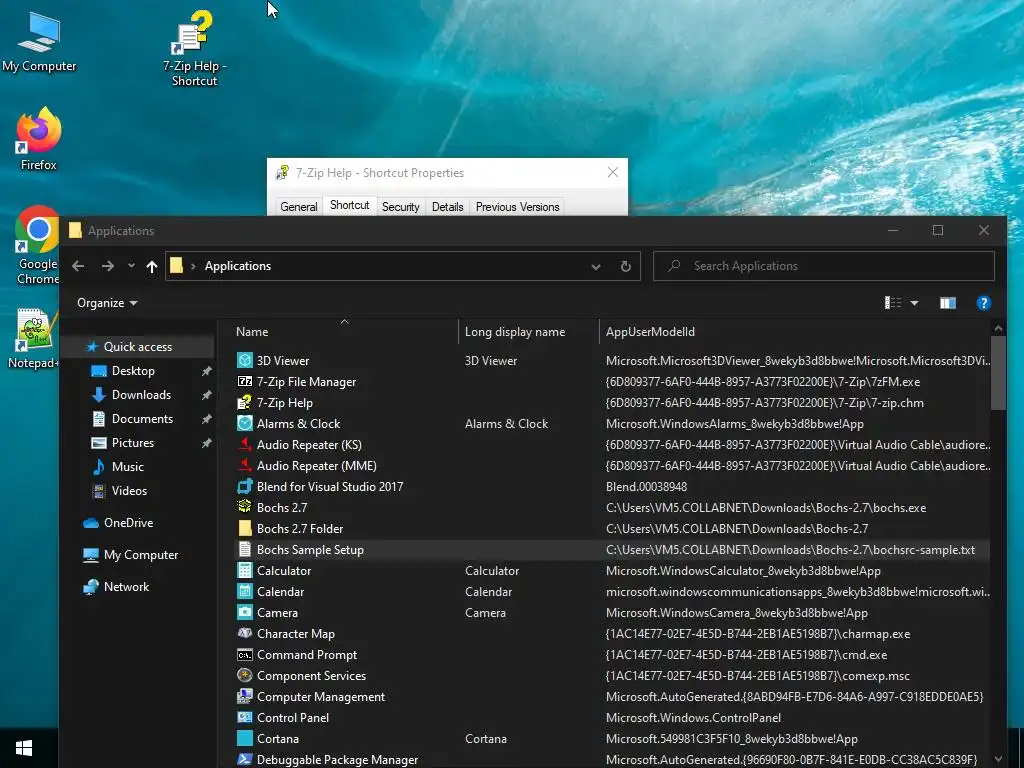Select the Audio Repeater (MME) icon
This screenshot has width=1024, height=768.
pyautogui.click(x=245, y=465)
